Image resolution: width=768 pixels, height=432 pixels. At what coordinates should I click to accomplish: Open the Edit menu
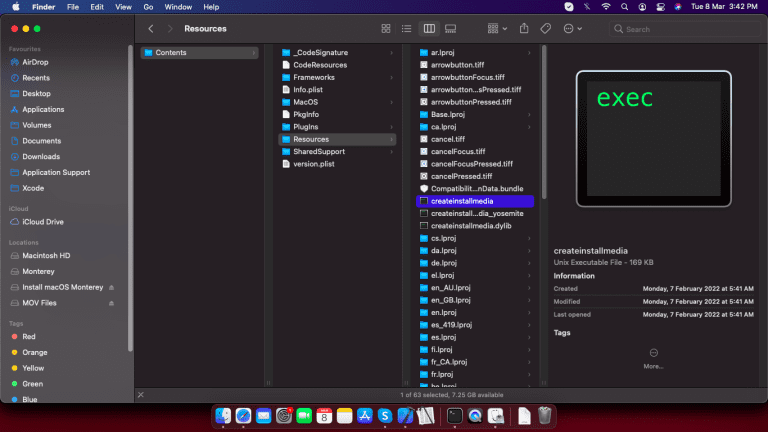(97, 7)
